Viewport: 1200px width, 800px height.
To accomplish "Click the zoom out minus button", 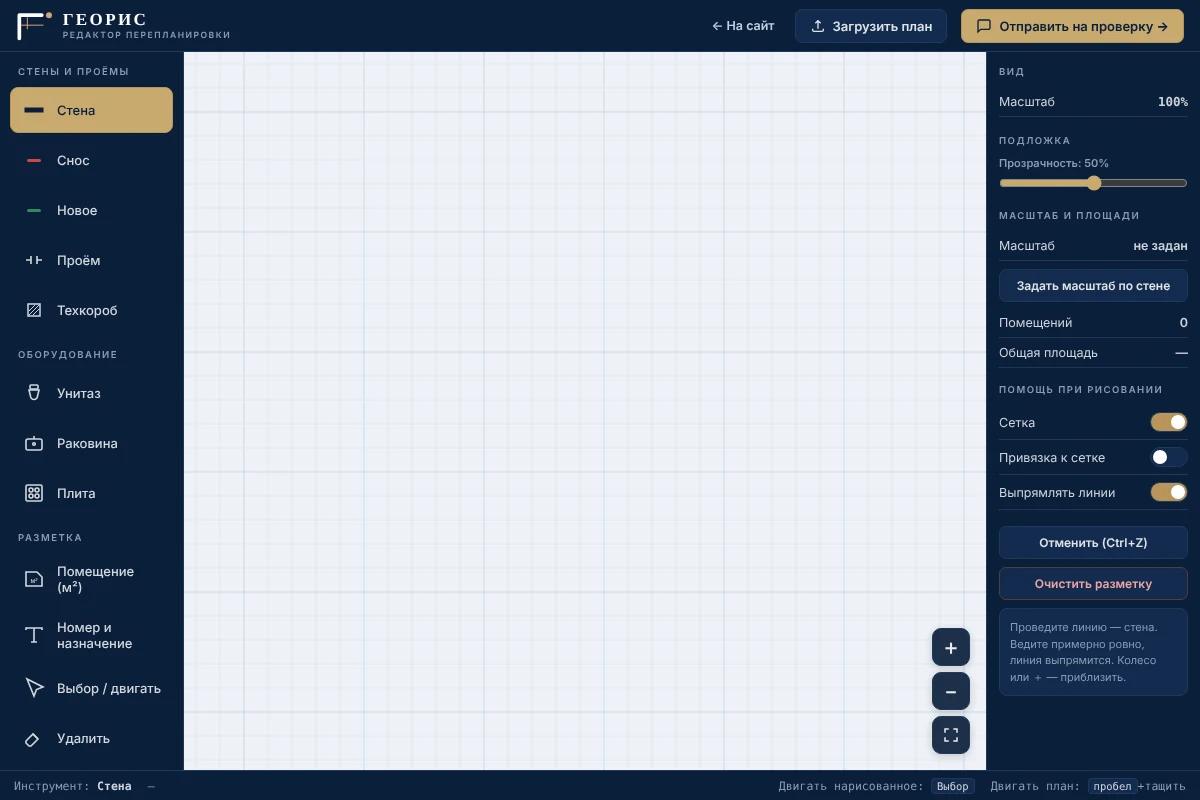I will (x=951, y=691).
